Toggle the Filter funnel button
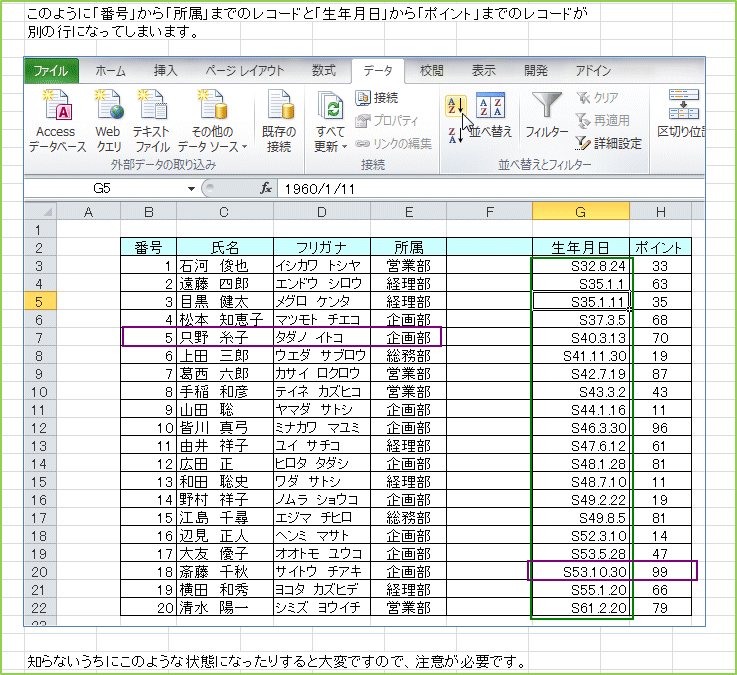Screen dimensions: 737x675 coord(546,113)
